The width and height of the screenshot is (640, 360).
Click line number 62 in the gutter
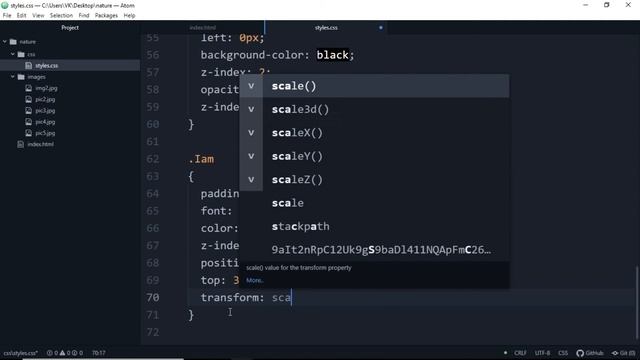coord(153,159)
